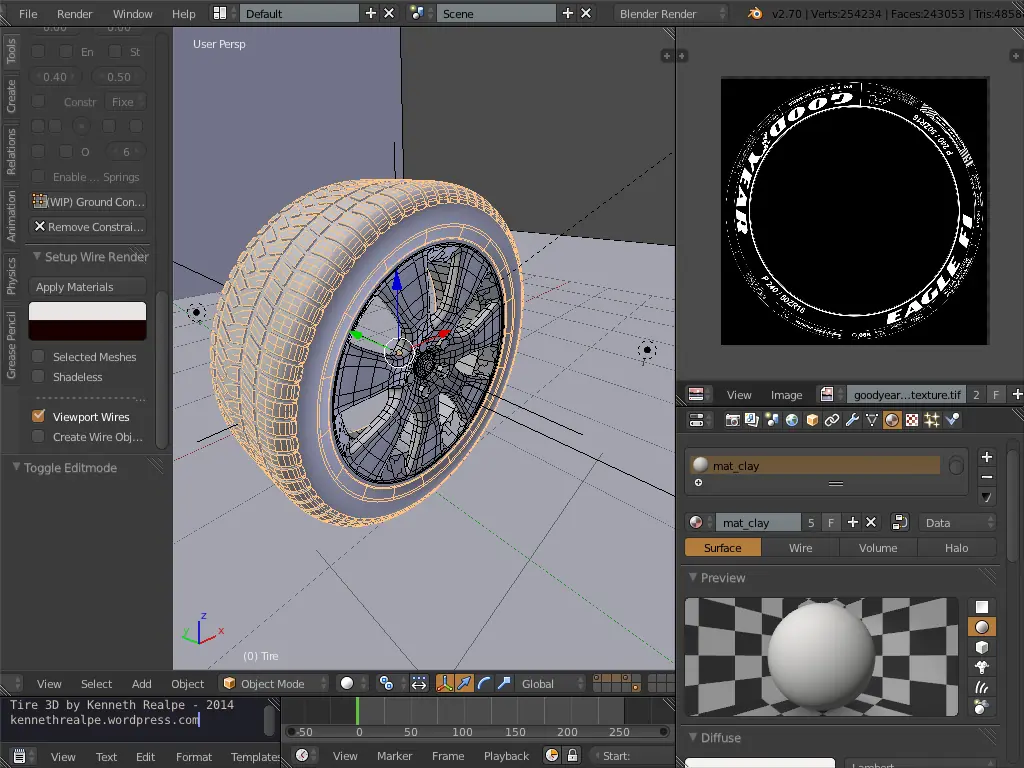Open the timeline Playback menu

[x=506, y=756]
